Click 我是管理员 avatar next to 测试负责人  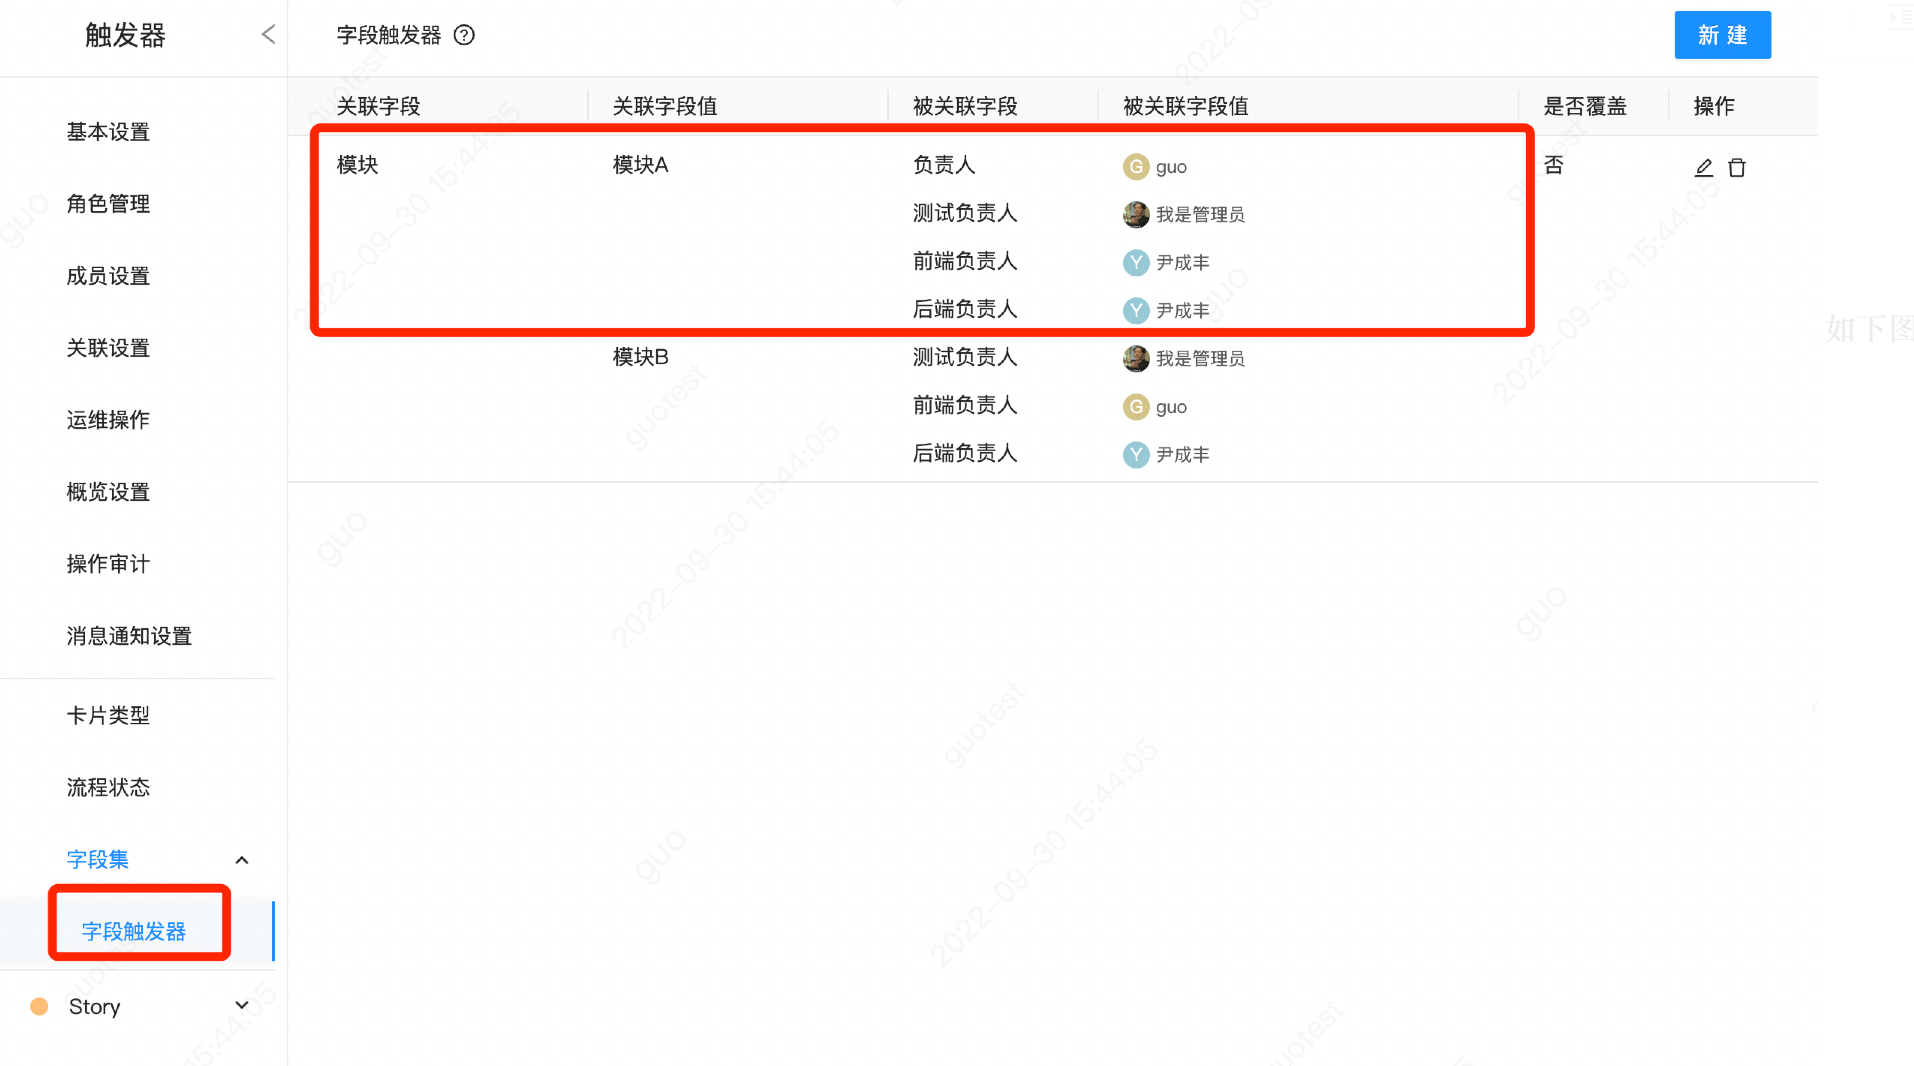(x=1136, y=214)
